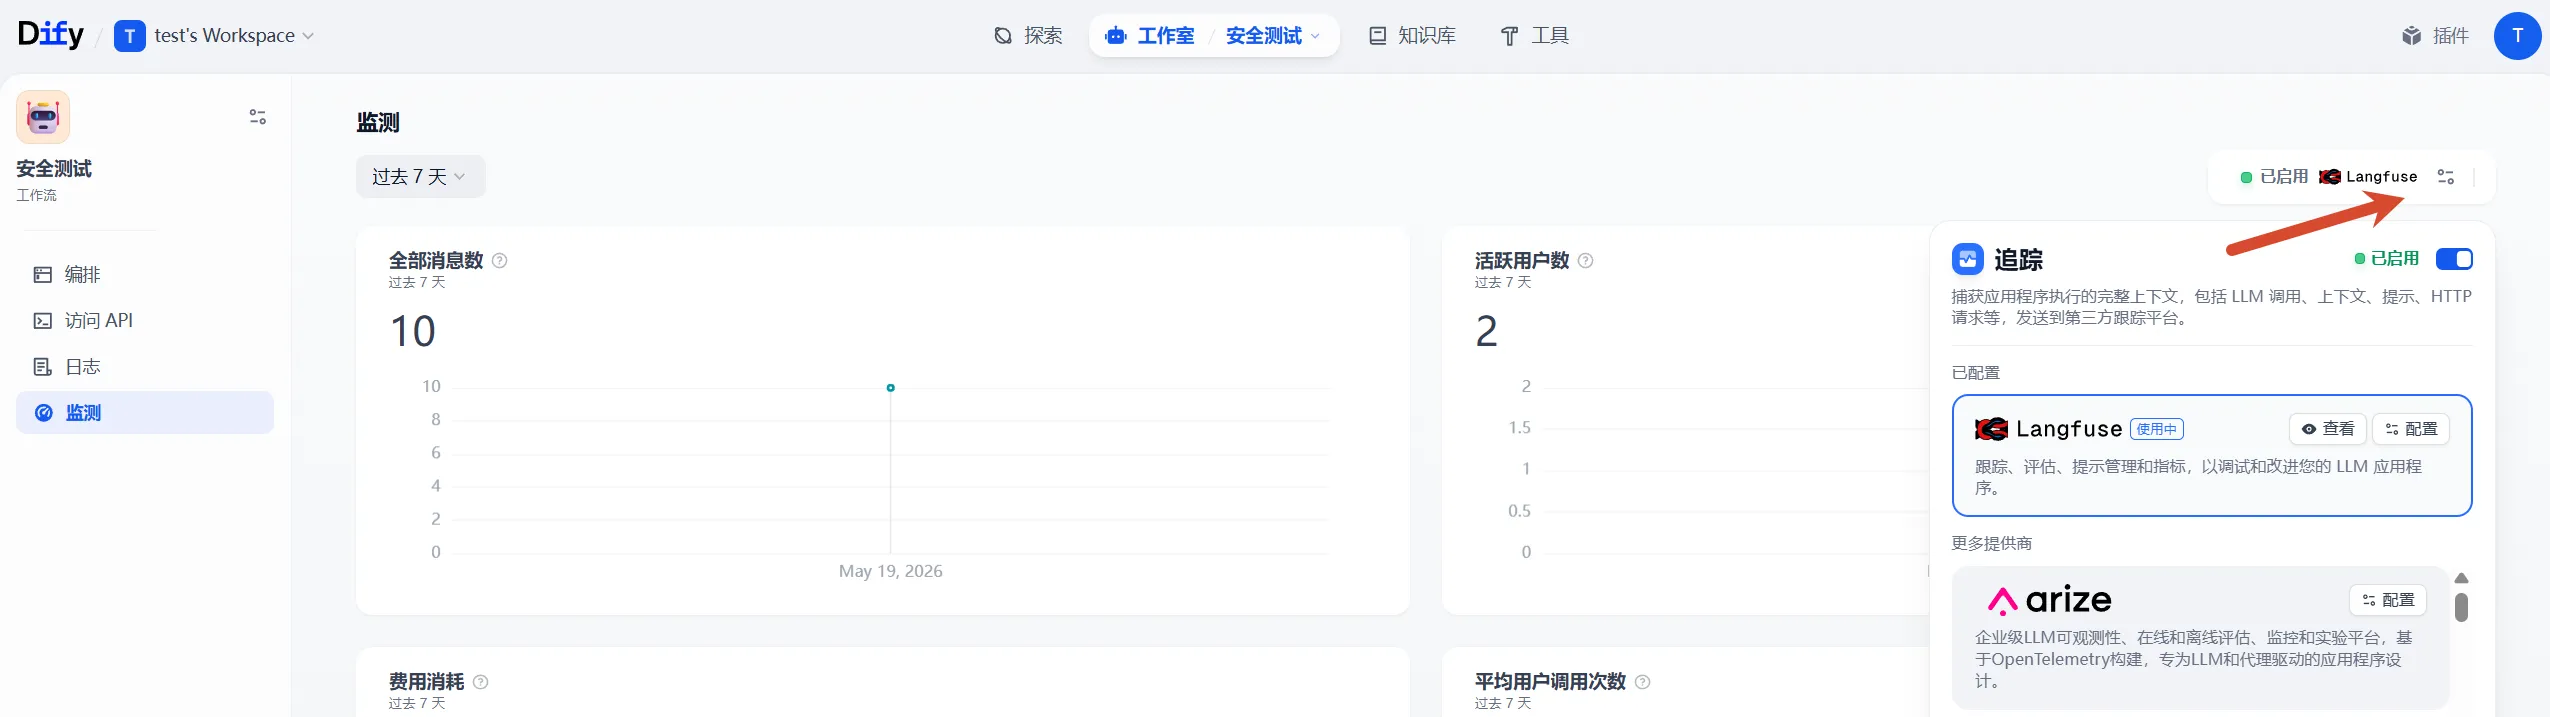Viewport: 2550px width, 717px height.
Task: Disable the 追踪 tracing toggle switch
Action: pyautogui.click(x=2454, y=259)
